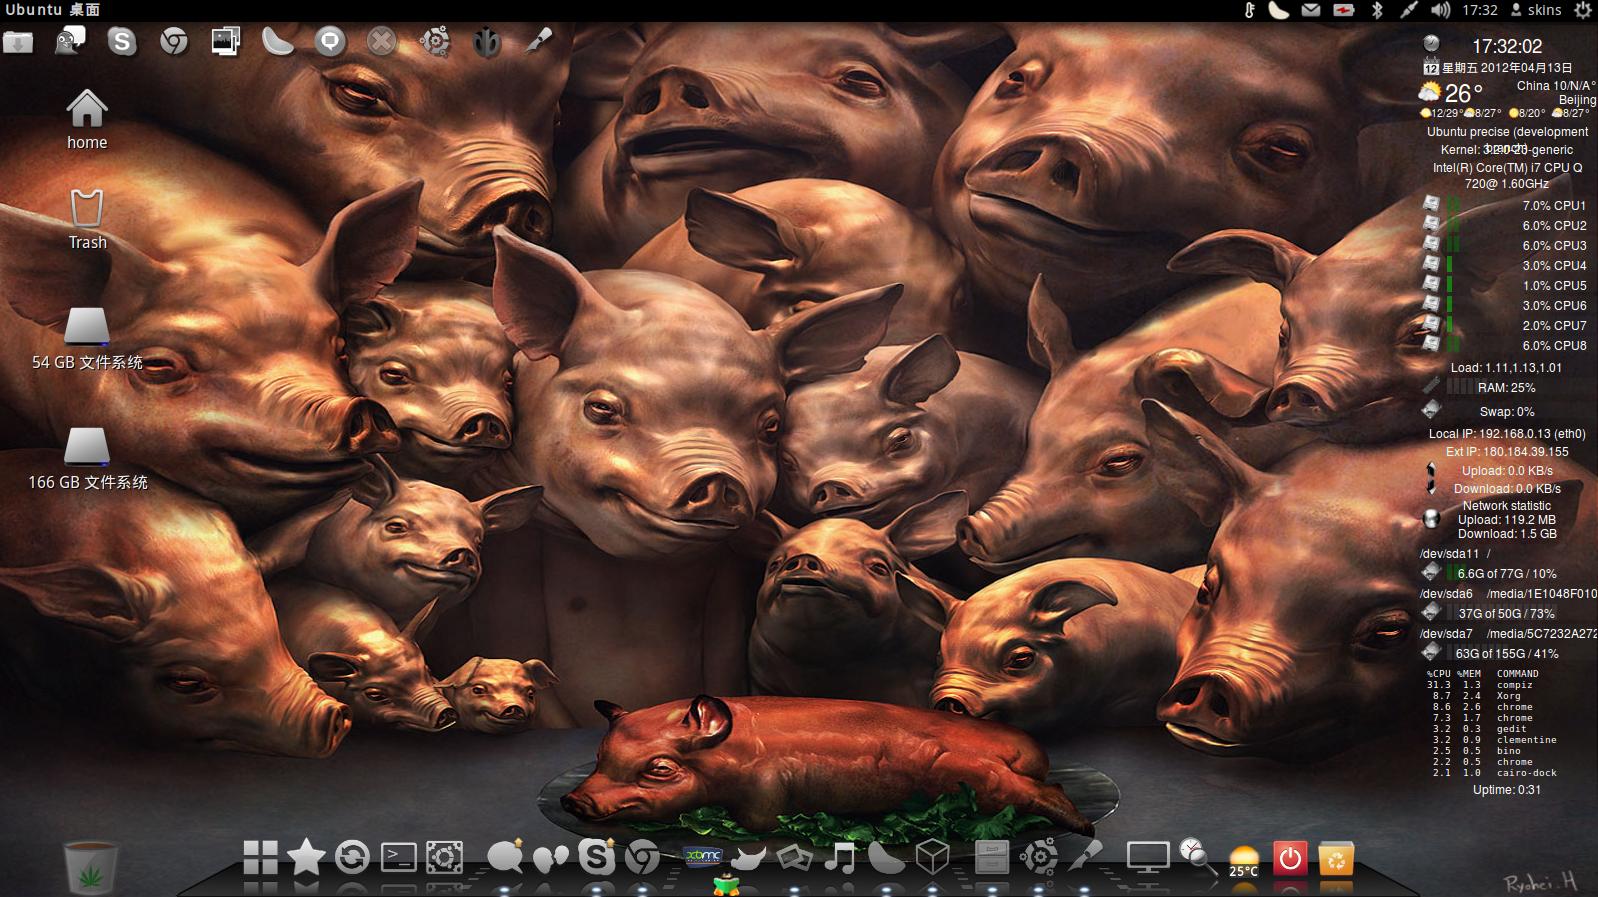
Task: Click the '6.6G of 77G / 10%' disk bar
Action: (x=1507, y=574)
